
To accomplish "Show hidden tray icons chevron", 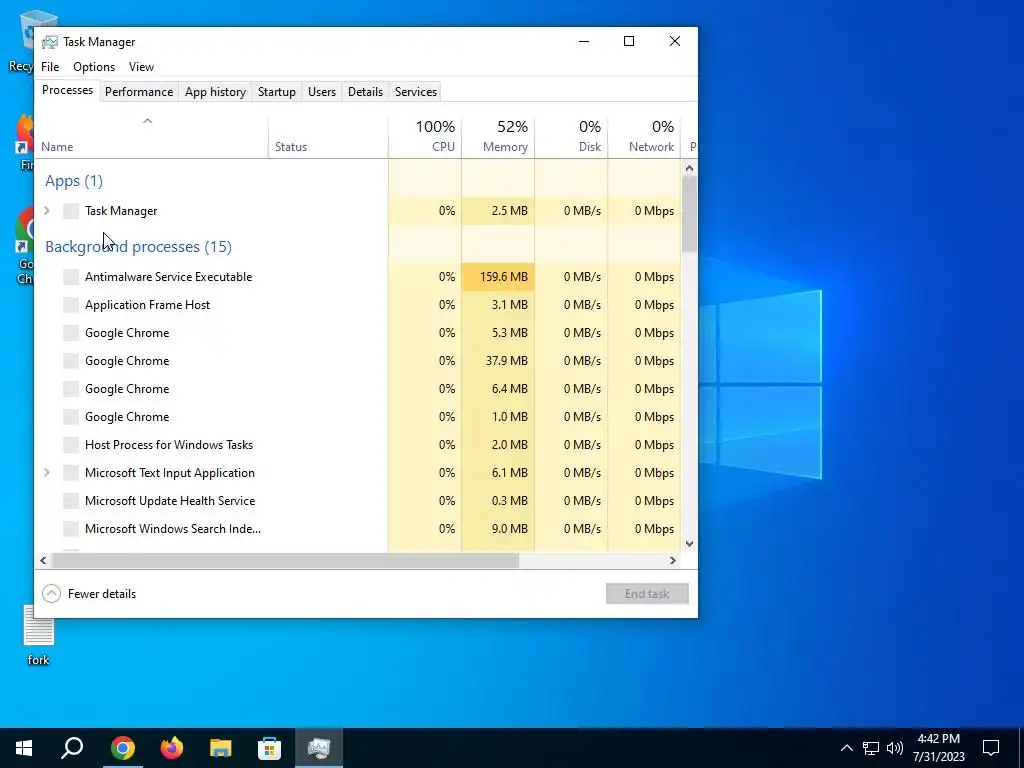I will [x=846, y=748].
